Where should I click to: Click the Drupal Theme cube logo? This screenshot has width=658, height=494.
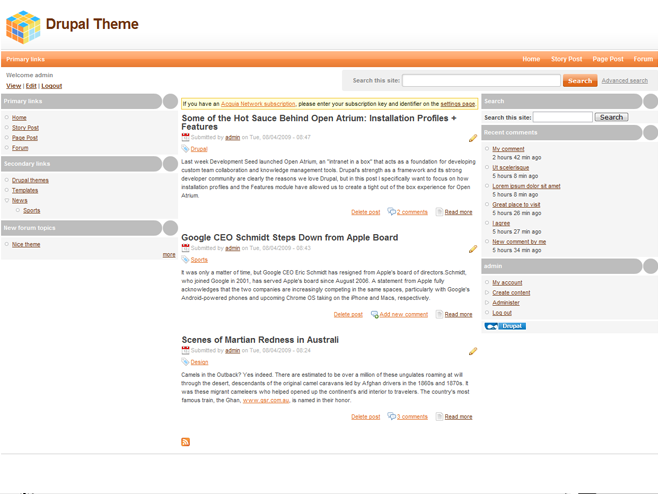pyautogui.click(x=23, y=27)
